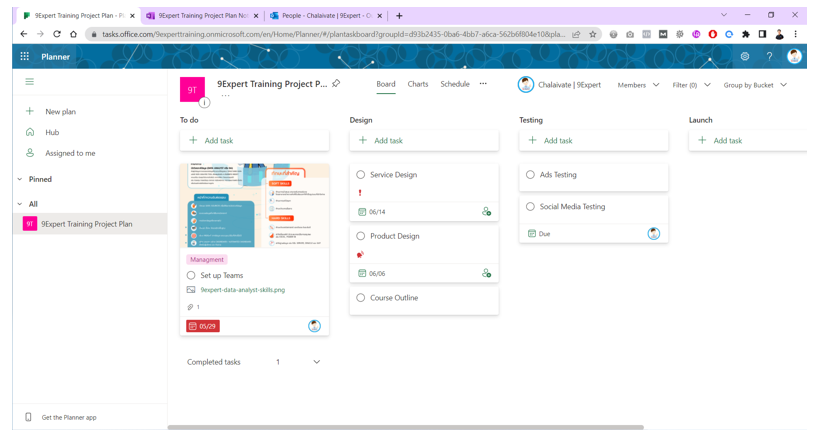The image size is (825, 439).
Task: Click Chalaivate | 9Expert member name
Action: click(569, 85)
